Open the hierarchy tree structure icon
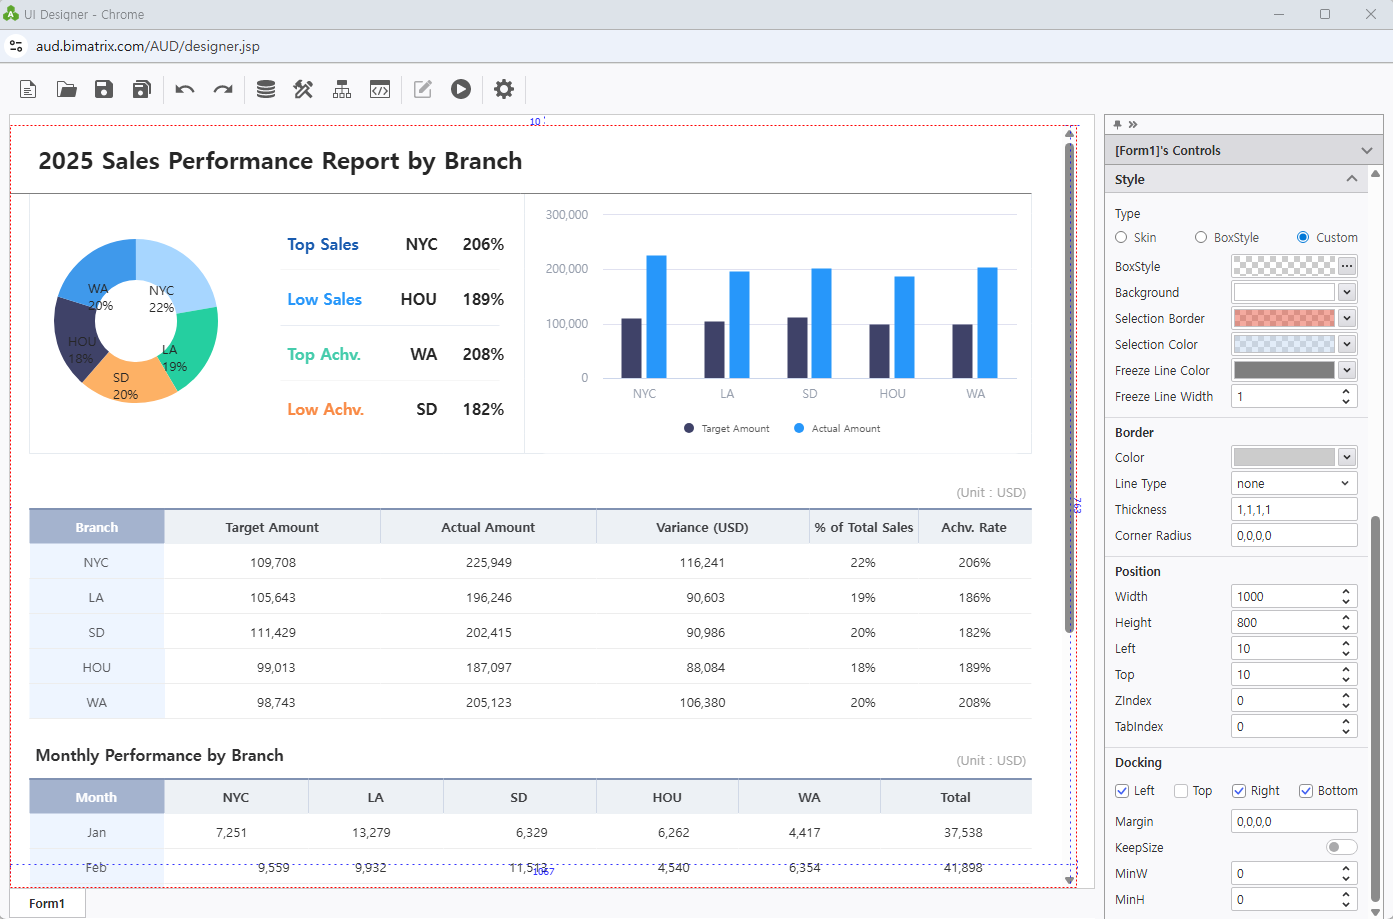Screen dimensions: 1393x919 click(x=342, y=89)
